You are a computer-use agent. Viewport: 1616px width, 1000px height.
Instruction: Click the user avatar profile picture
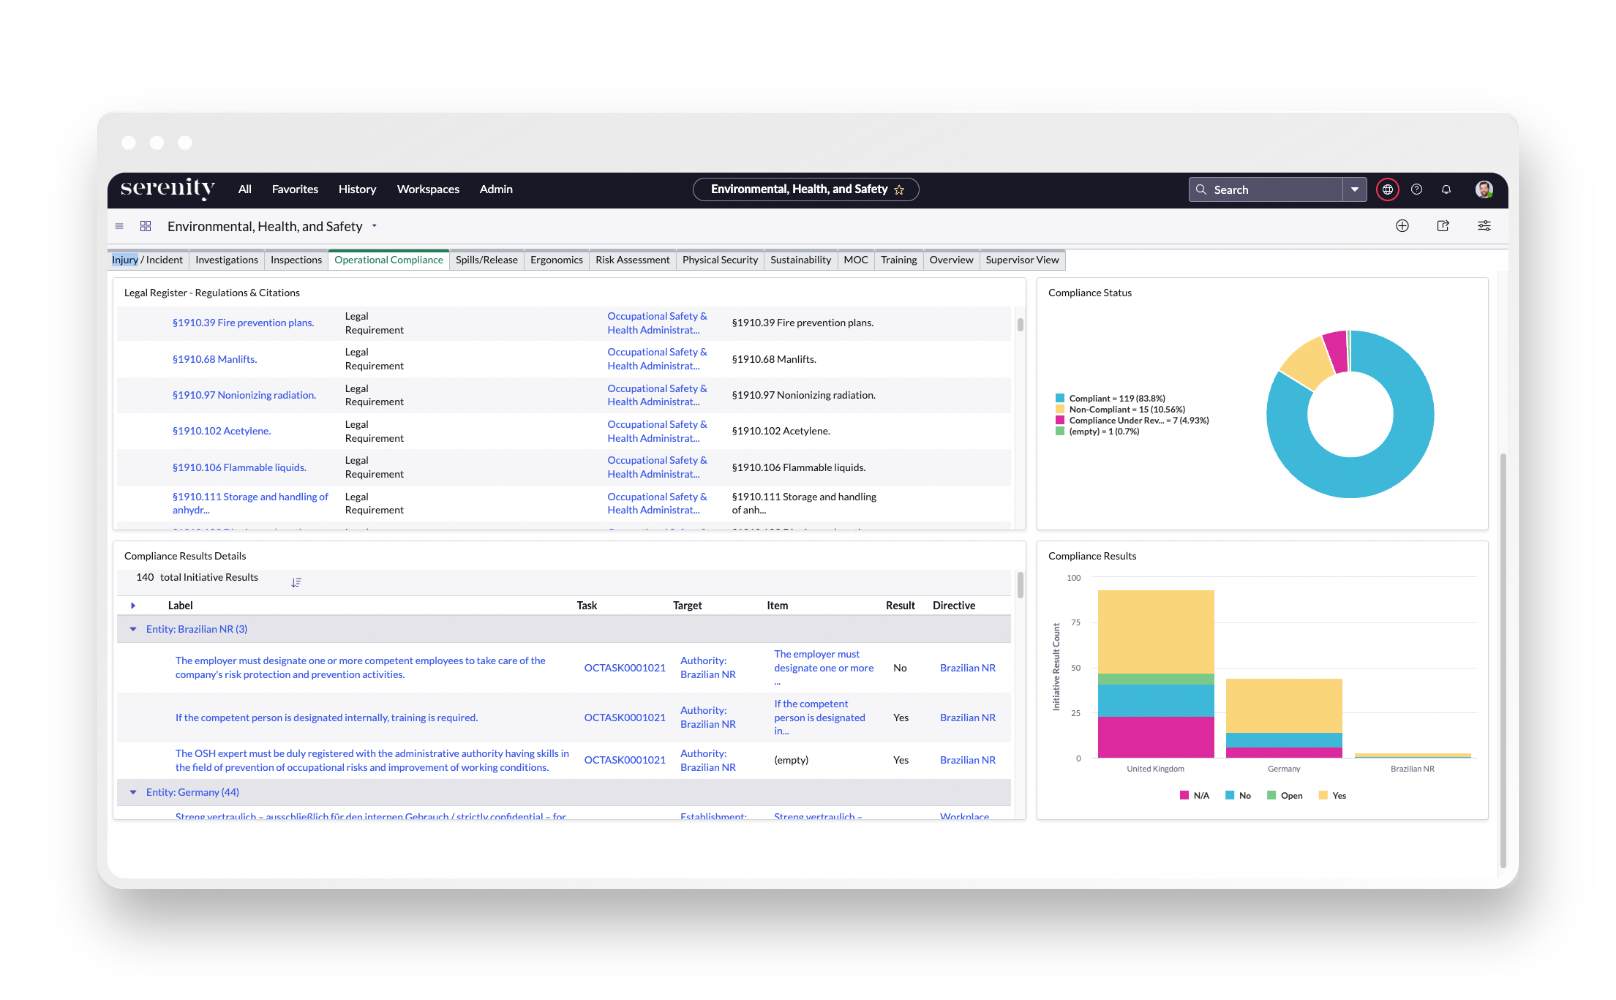click(1484, 189)
